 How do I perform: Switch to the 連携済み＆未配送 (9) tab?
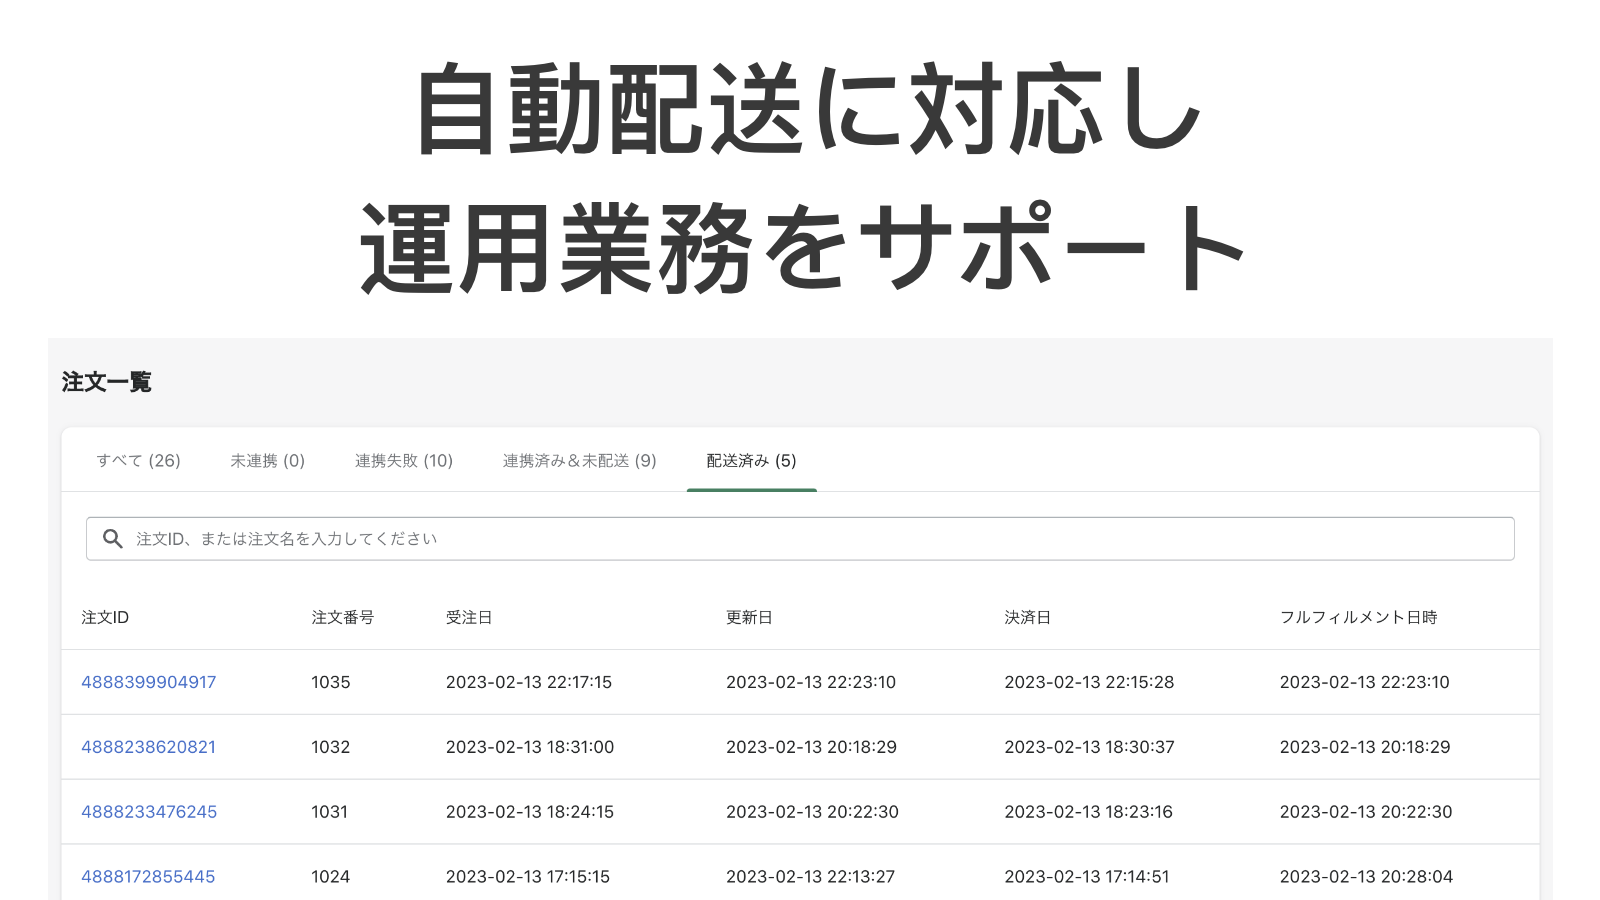tap(578, 460)
